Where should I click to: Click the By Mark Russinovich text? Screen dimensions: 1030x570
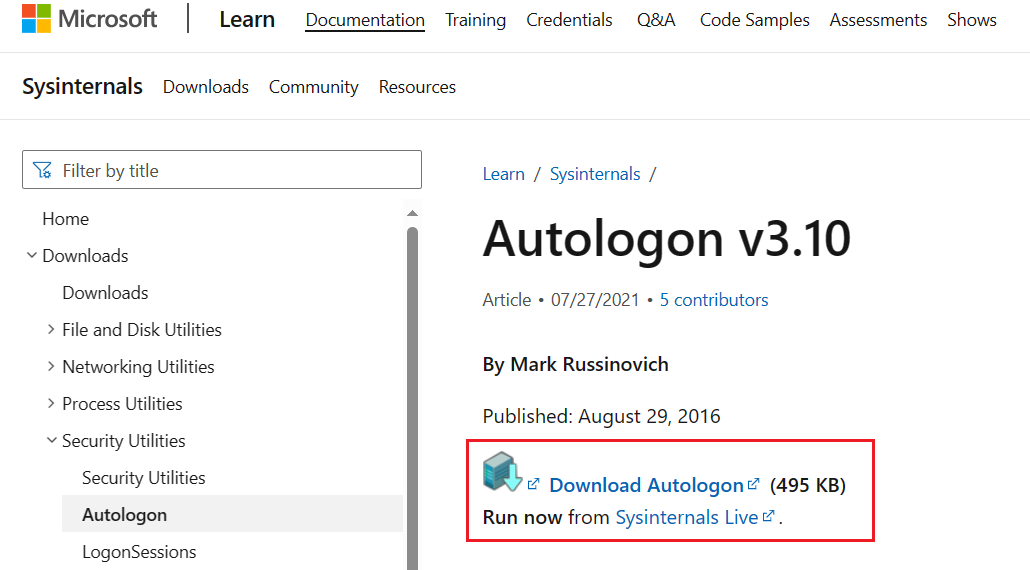coord(575,364)
